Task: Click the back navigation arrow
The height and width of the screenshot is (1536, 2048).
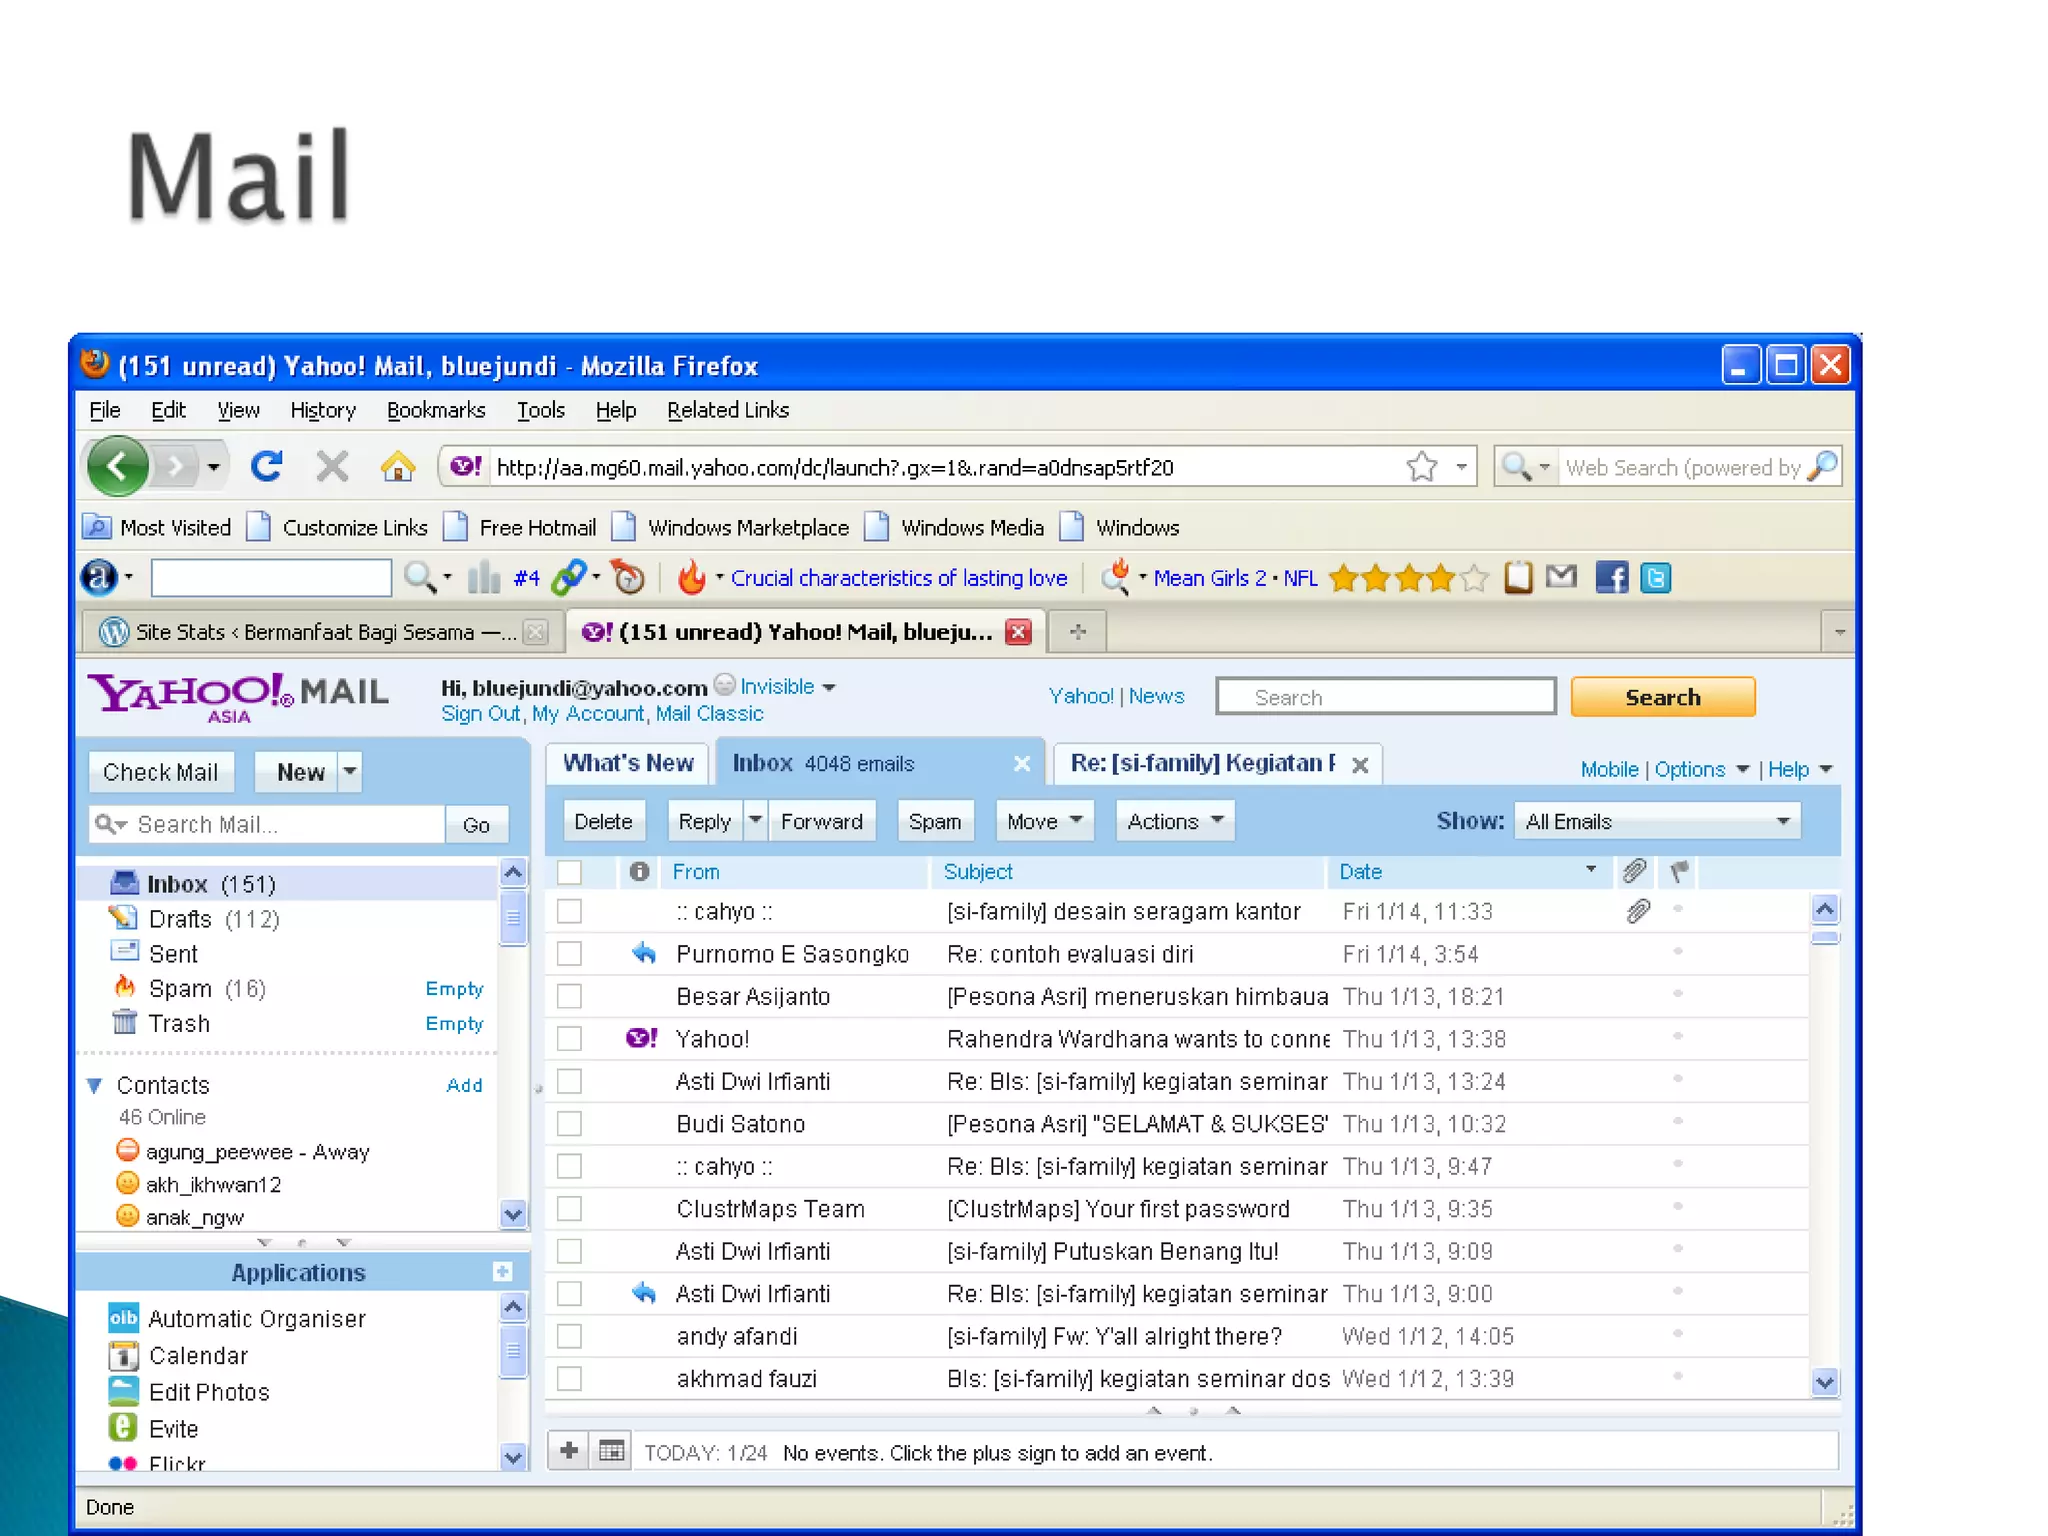Action: (x=119, y=466)
